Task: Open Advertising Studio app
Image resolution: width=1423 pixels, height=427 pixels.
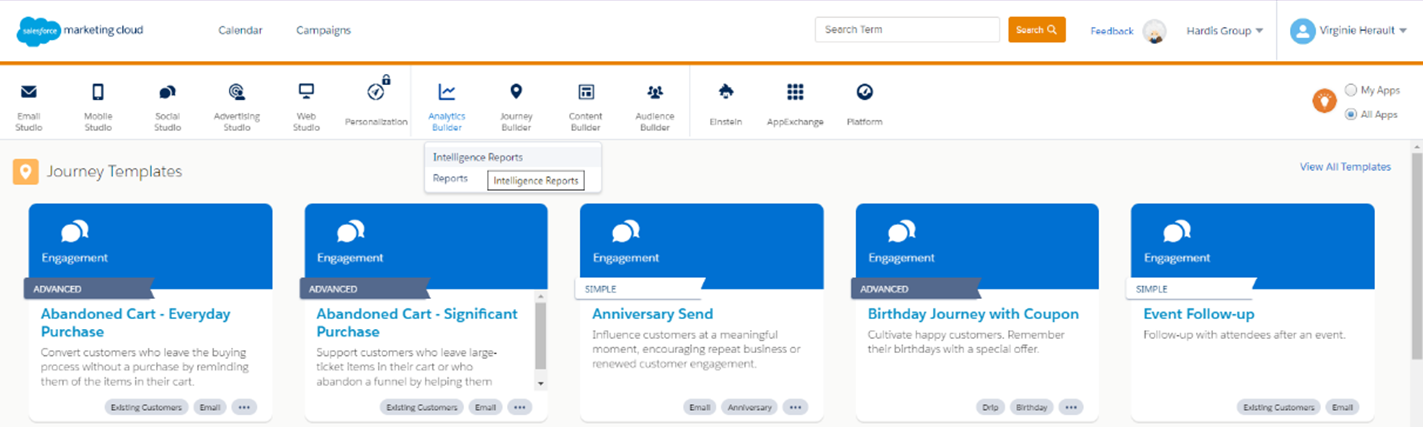Action: pyautogui.click(x=237, y=105)
